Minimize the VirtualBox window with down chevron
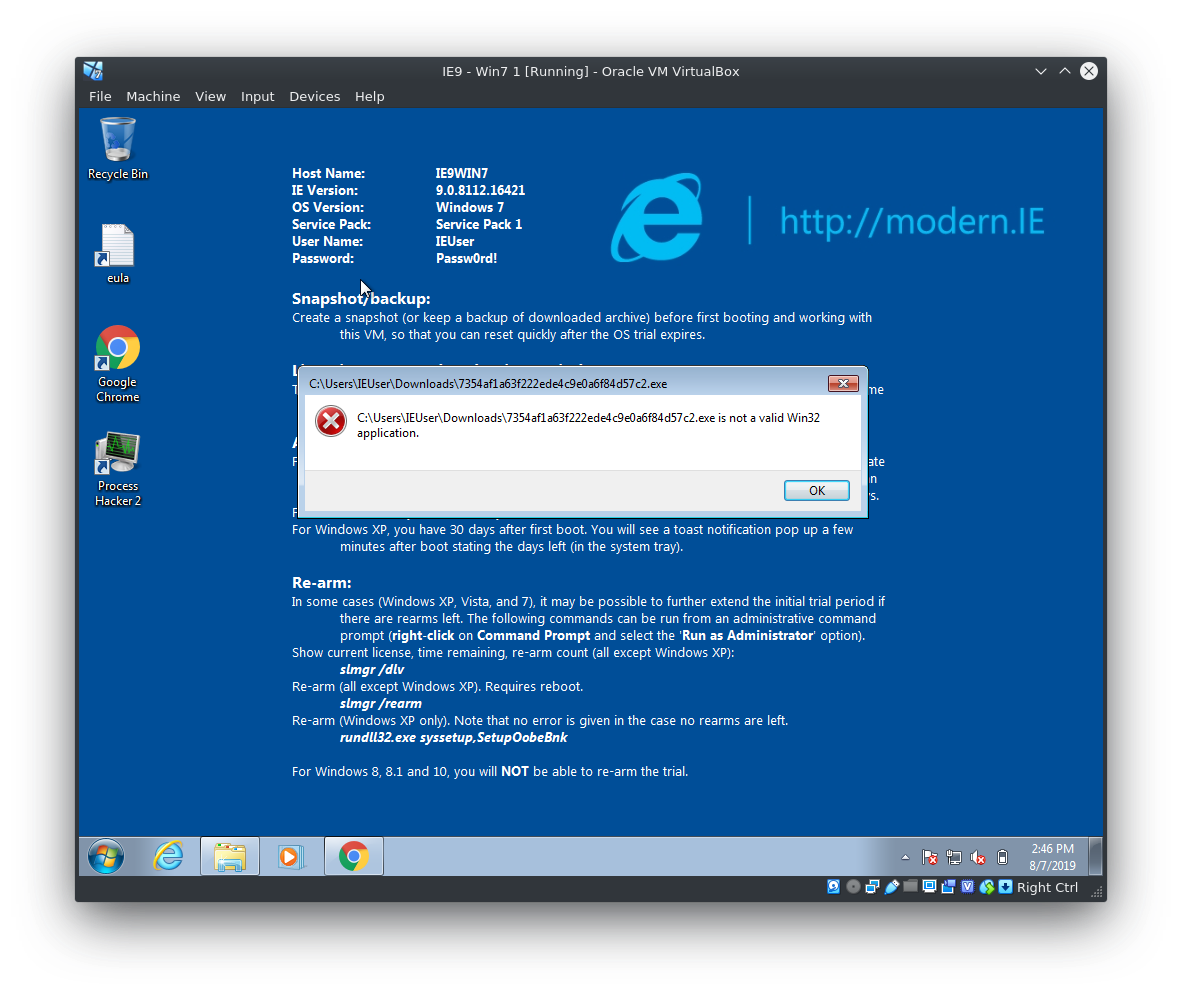The image size is (1182, 995). (x=1041, y=71)
